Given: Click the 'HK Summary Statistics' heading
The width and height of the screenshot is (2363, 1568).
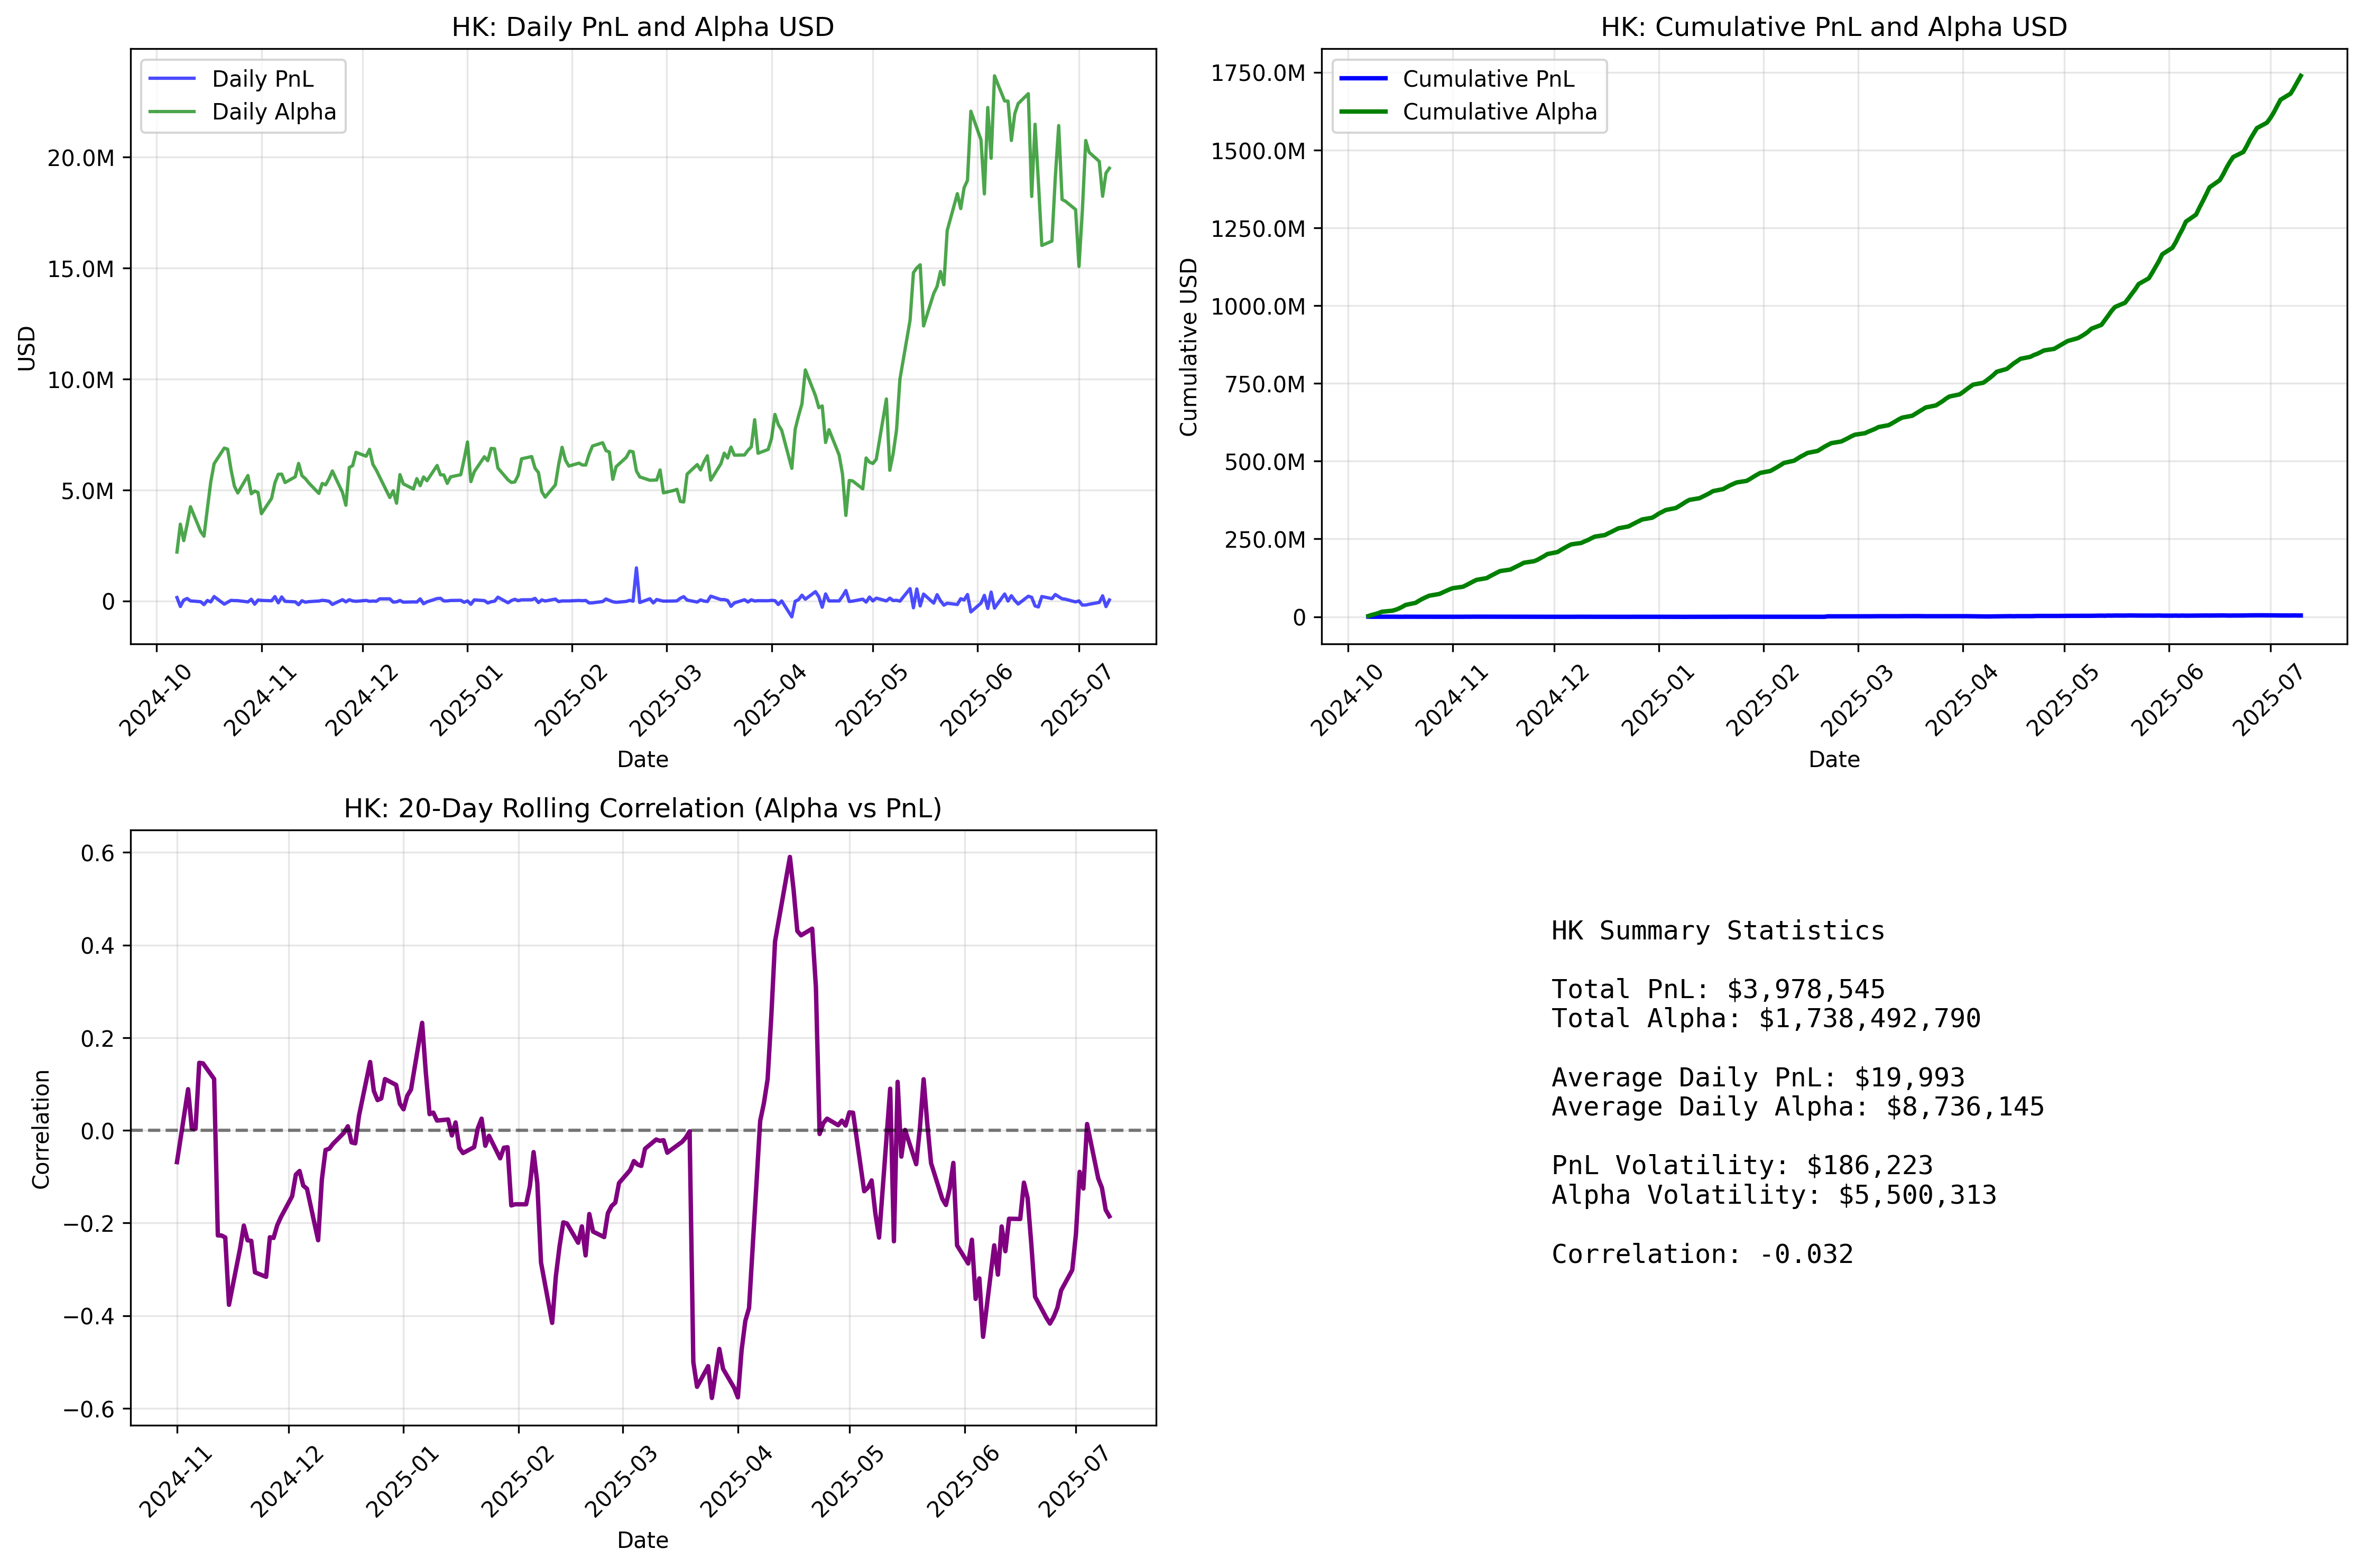Looking at the screenshot, I should pyautogui.click(x=1717, y=931).
